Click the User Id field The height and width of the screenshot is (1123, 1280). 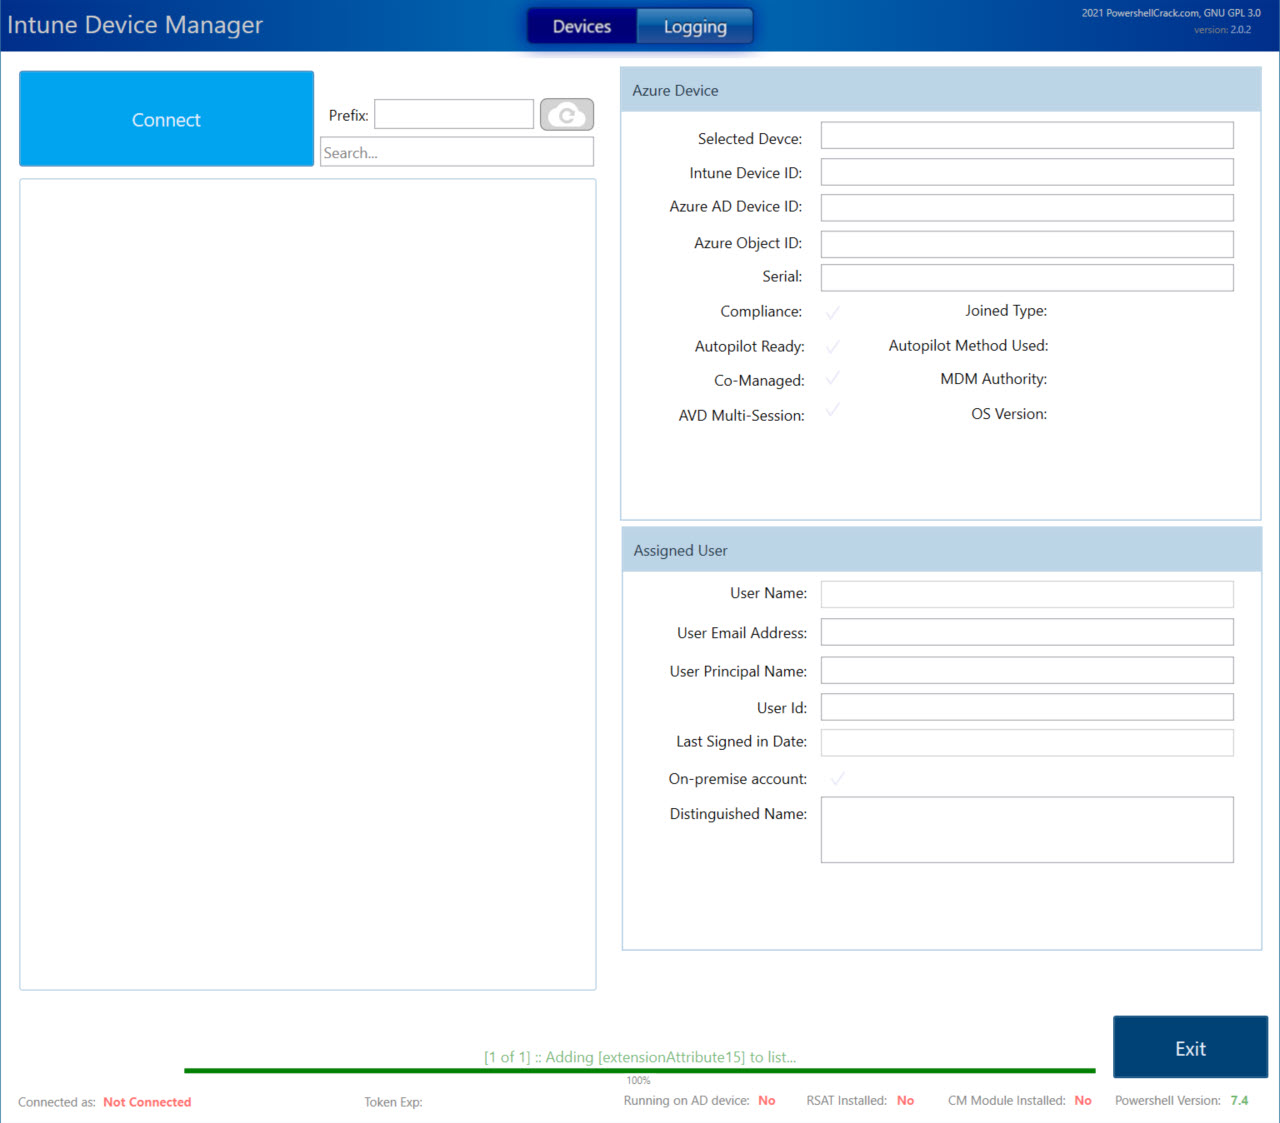1027,707
